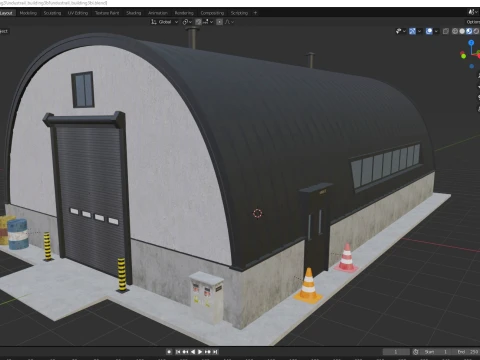Expand the overlays settings dropdown arrow
480x360 pixels.
[x=436, y=31]
